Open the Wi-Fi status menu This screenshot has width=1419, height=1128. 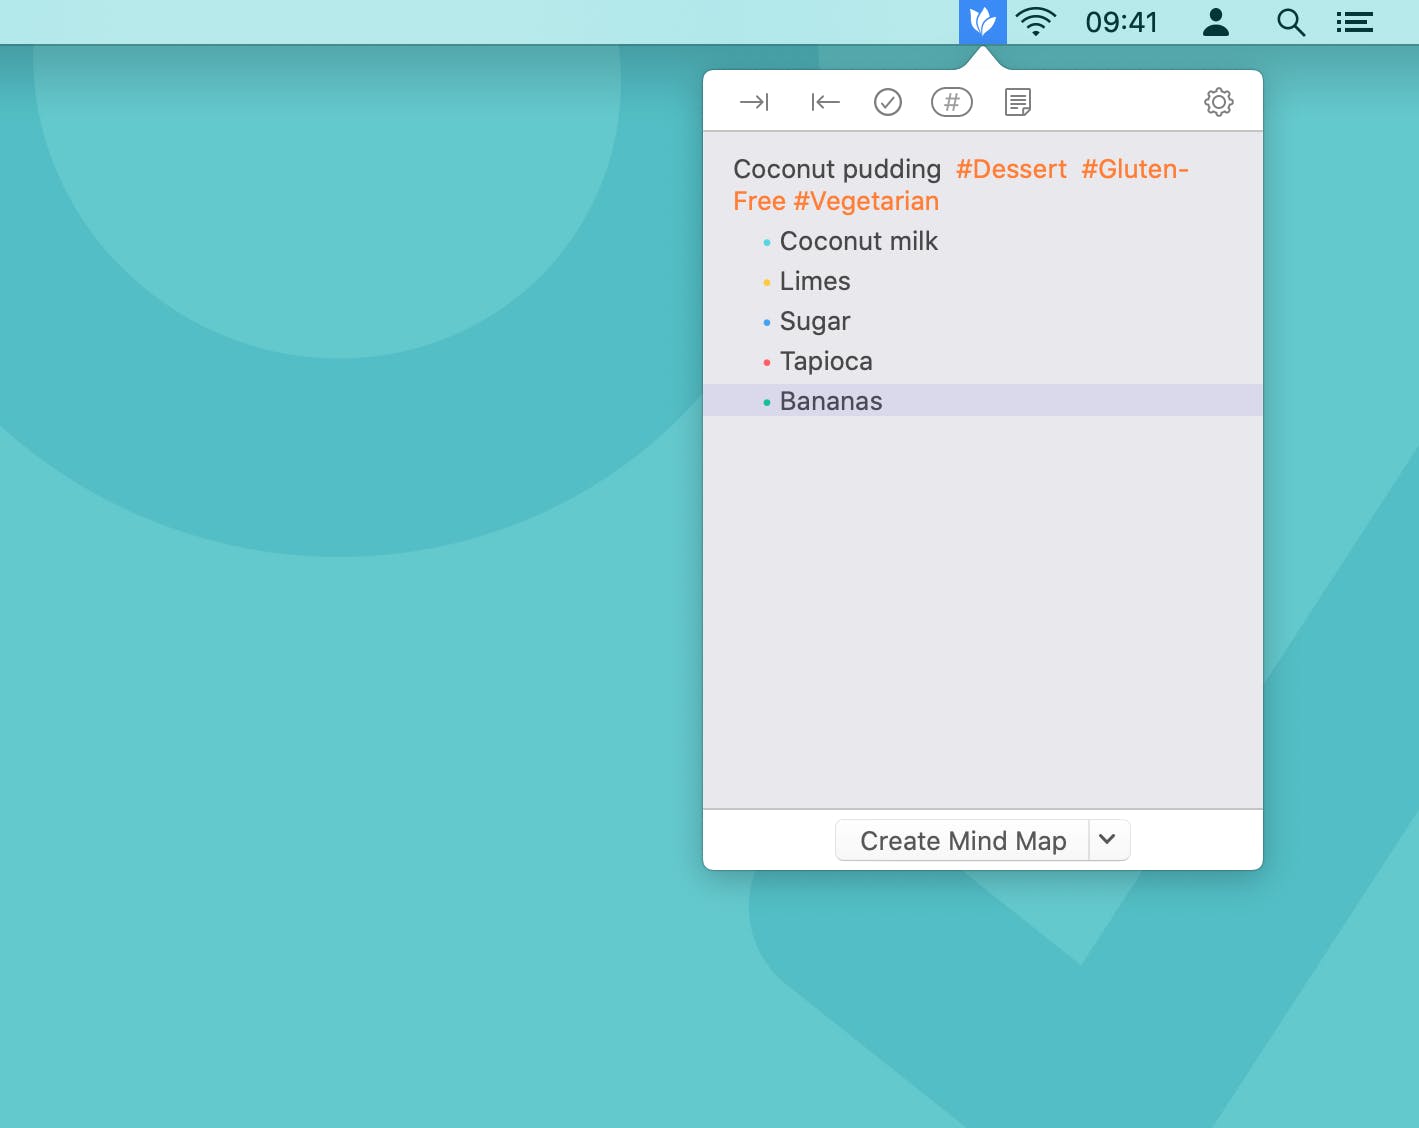click(1036, 22)
